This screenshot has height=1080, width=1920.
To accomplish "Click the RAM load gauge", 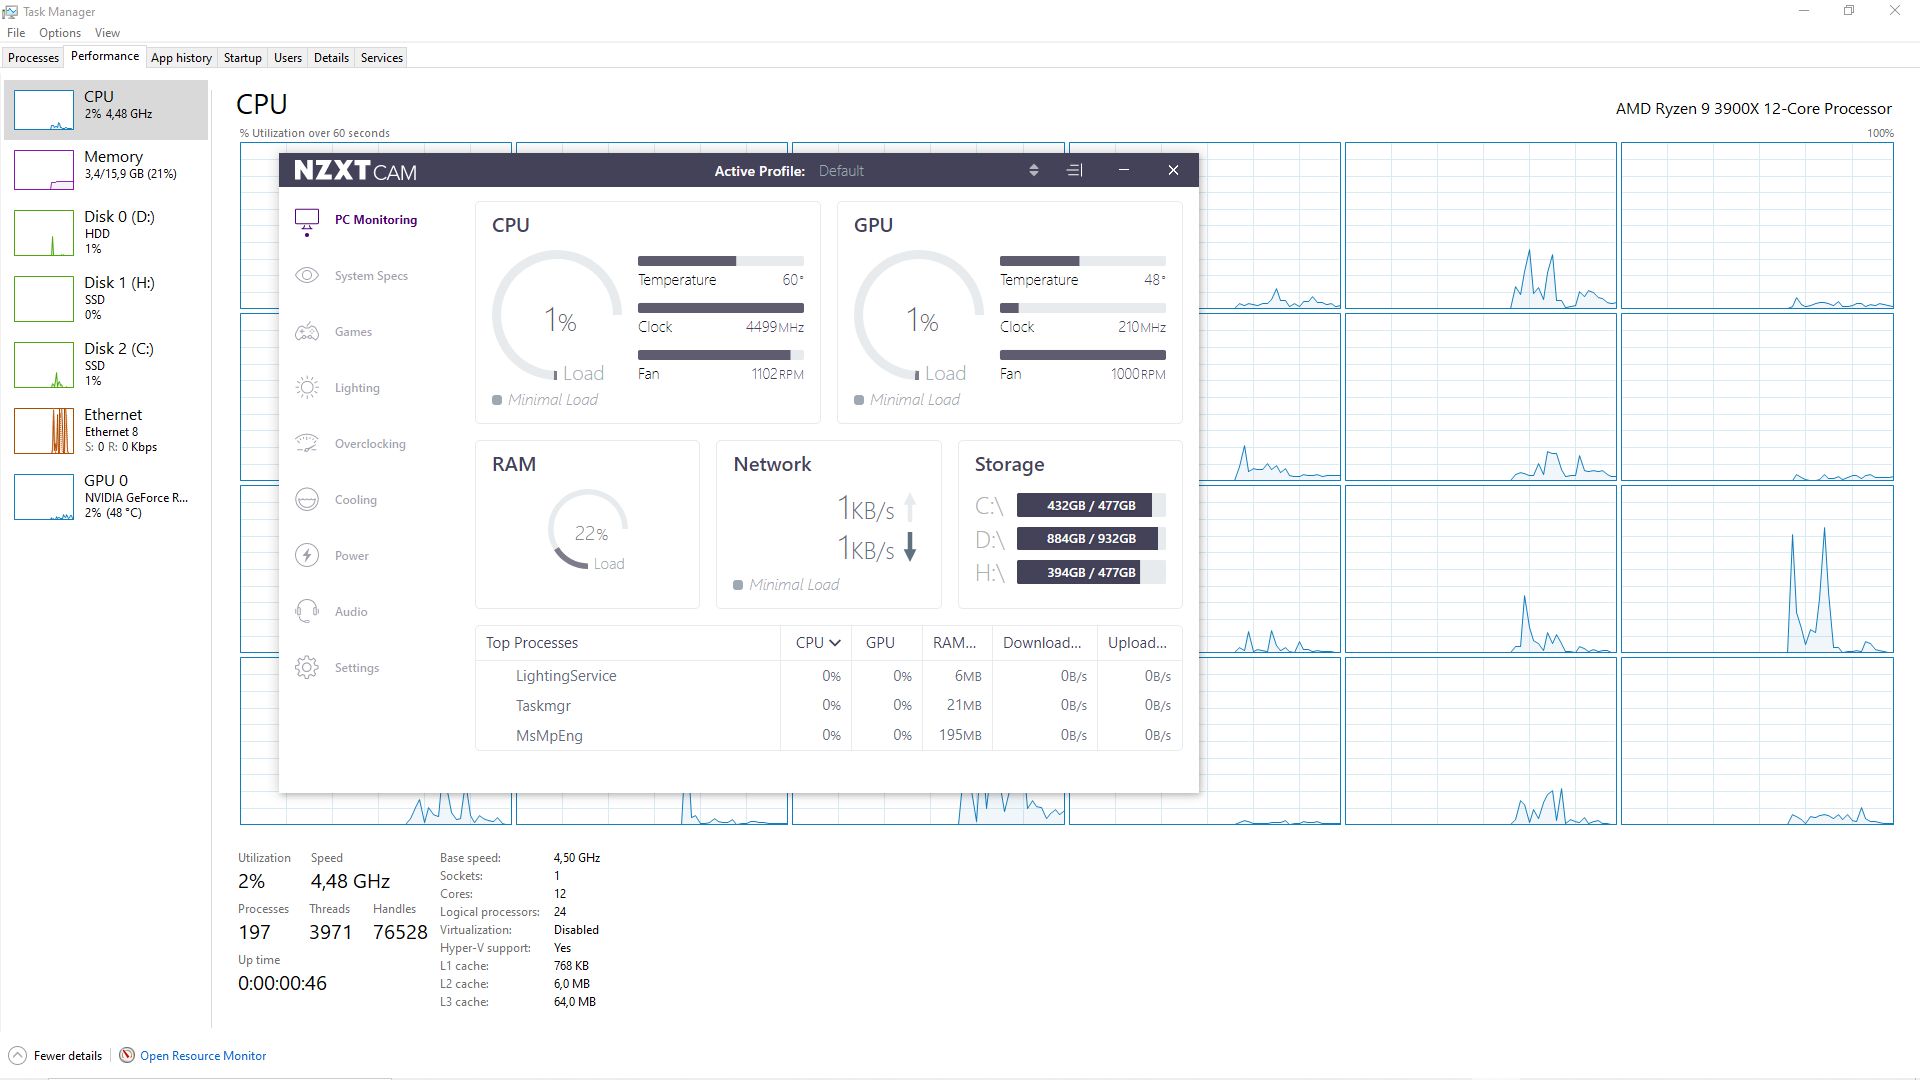I will tap(588, 530).
